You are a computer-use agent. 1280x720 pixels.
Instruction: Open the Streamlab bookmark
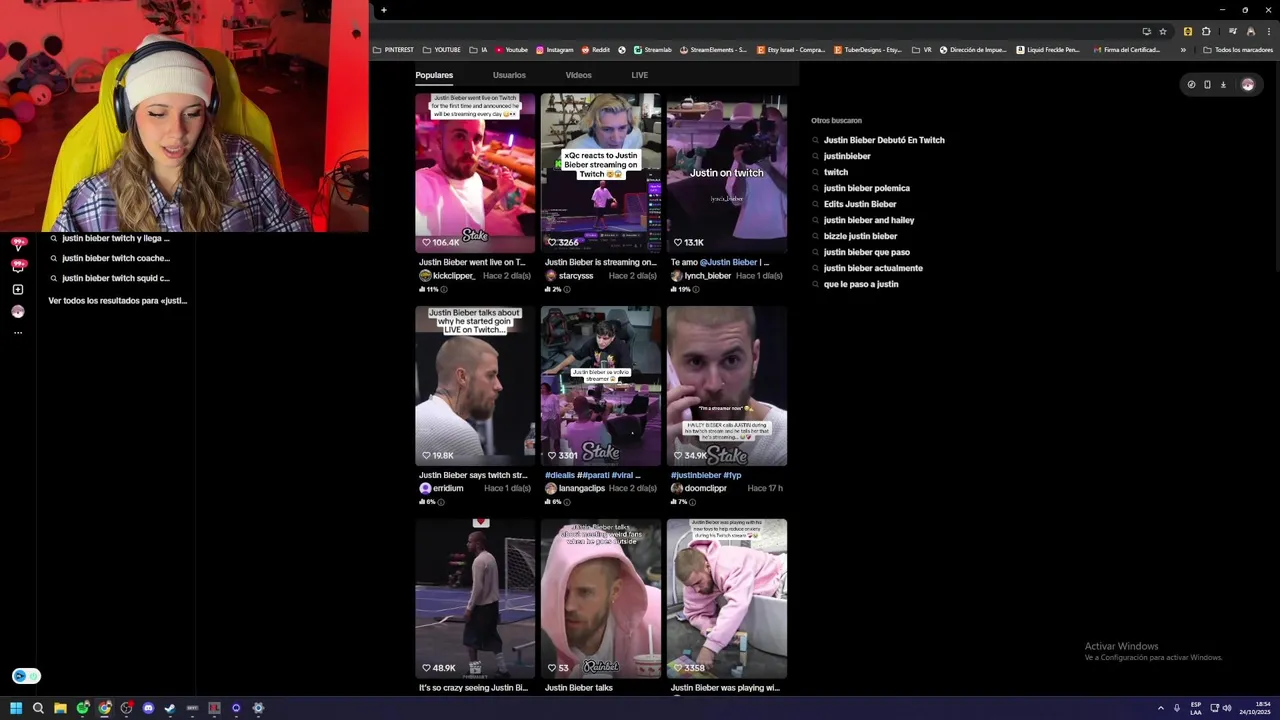652,50
